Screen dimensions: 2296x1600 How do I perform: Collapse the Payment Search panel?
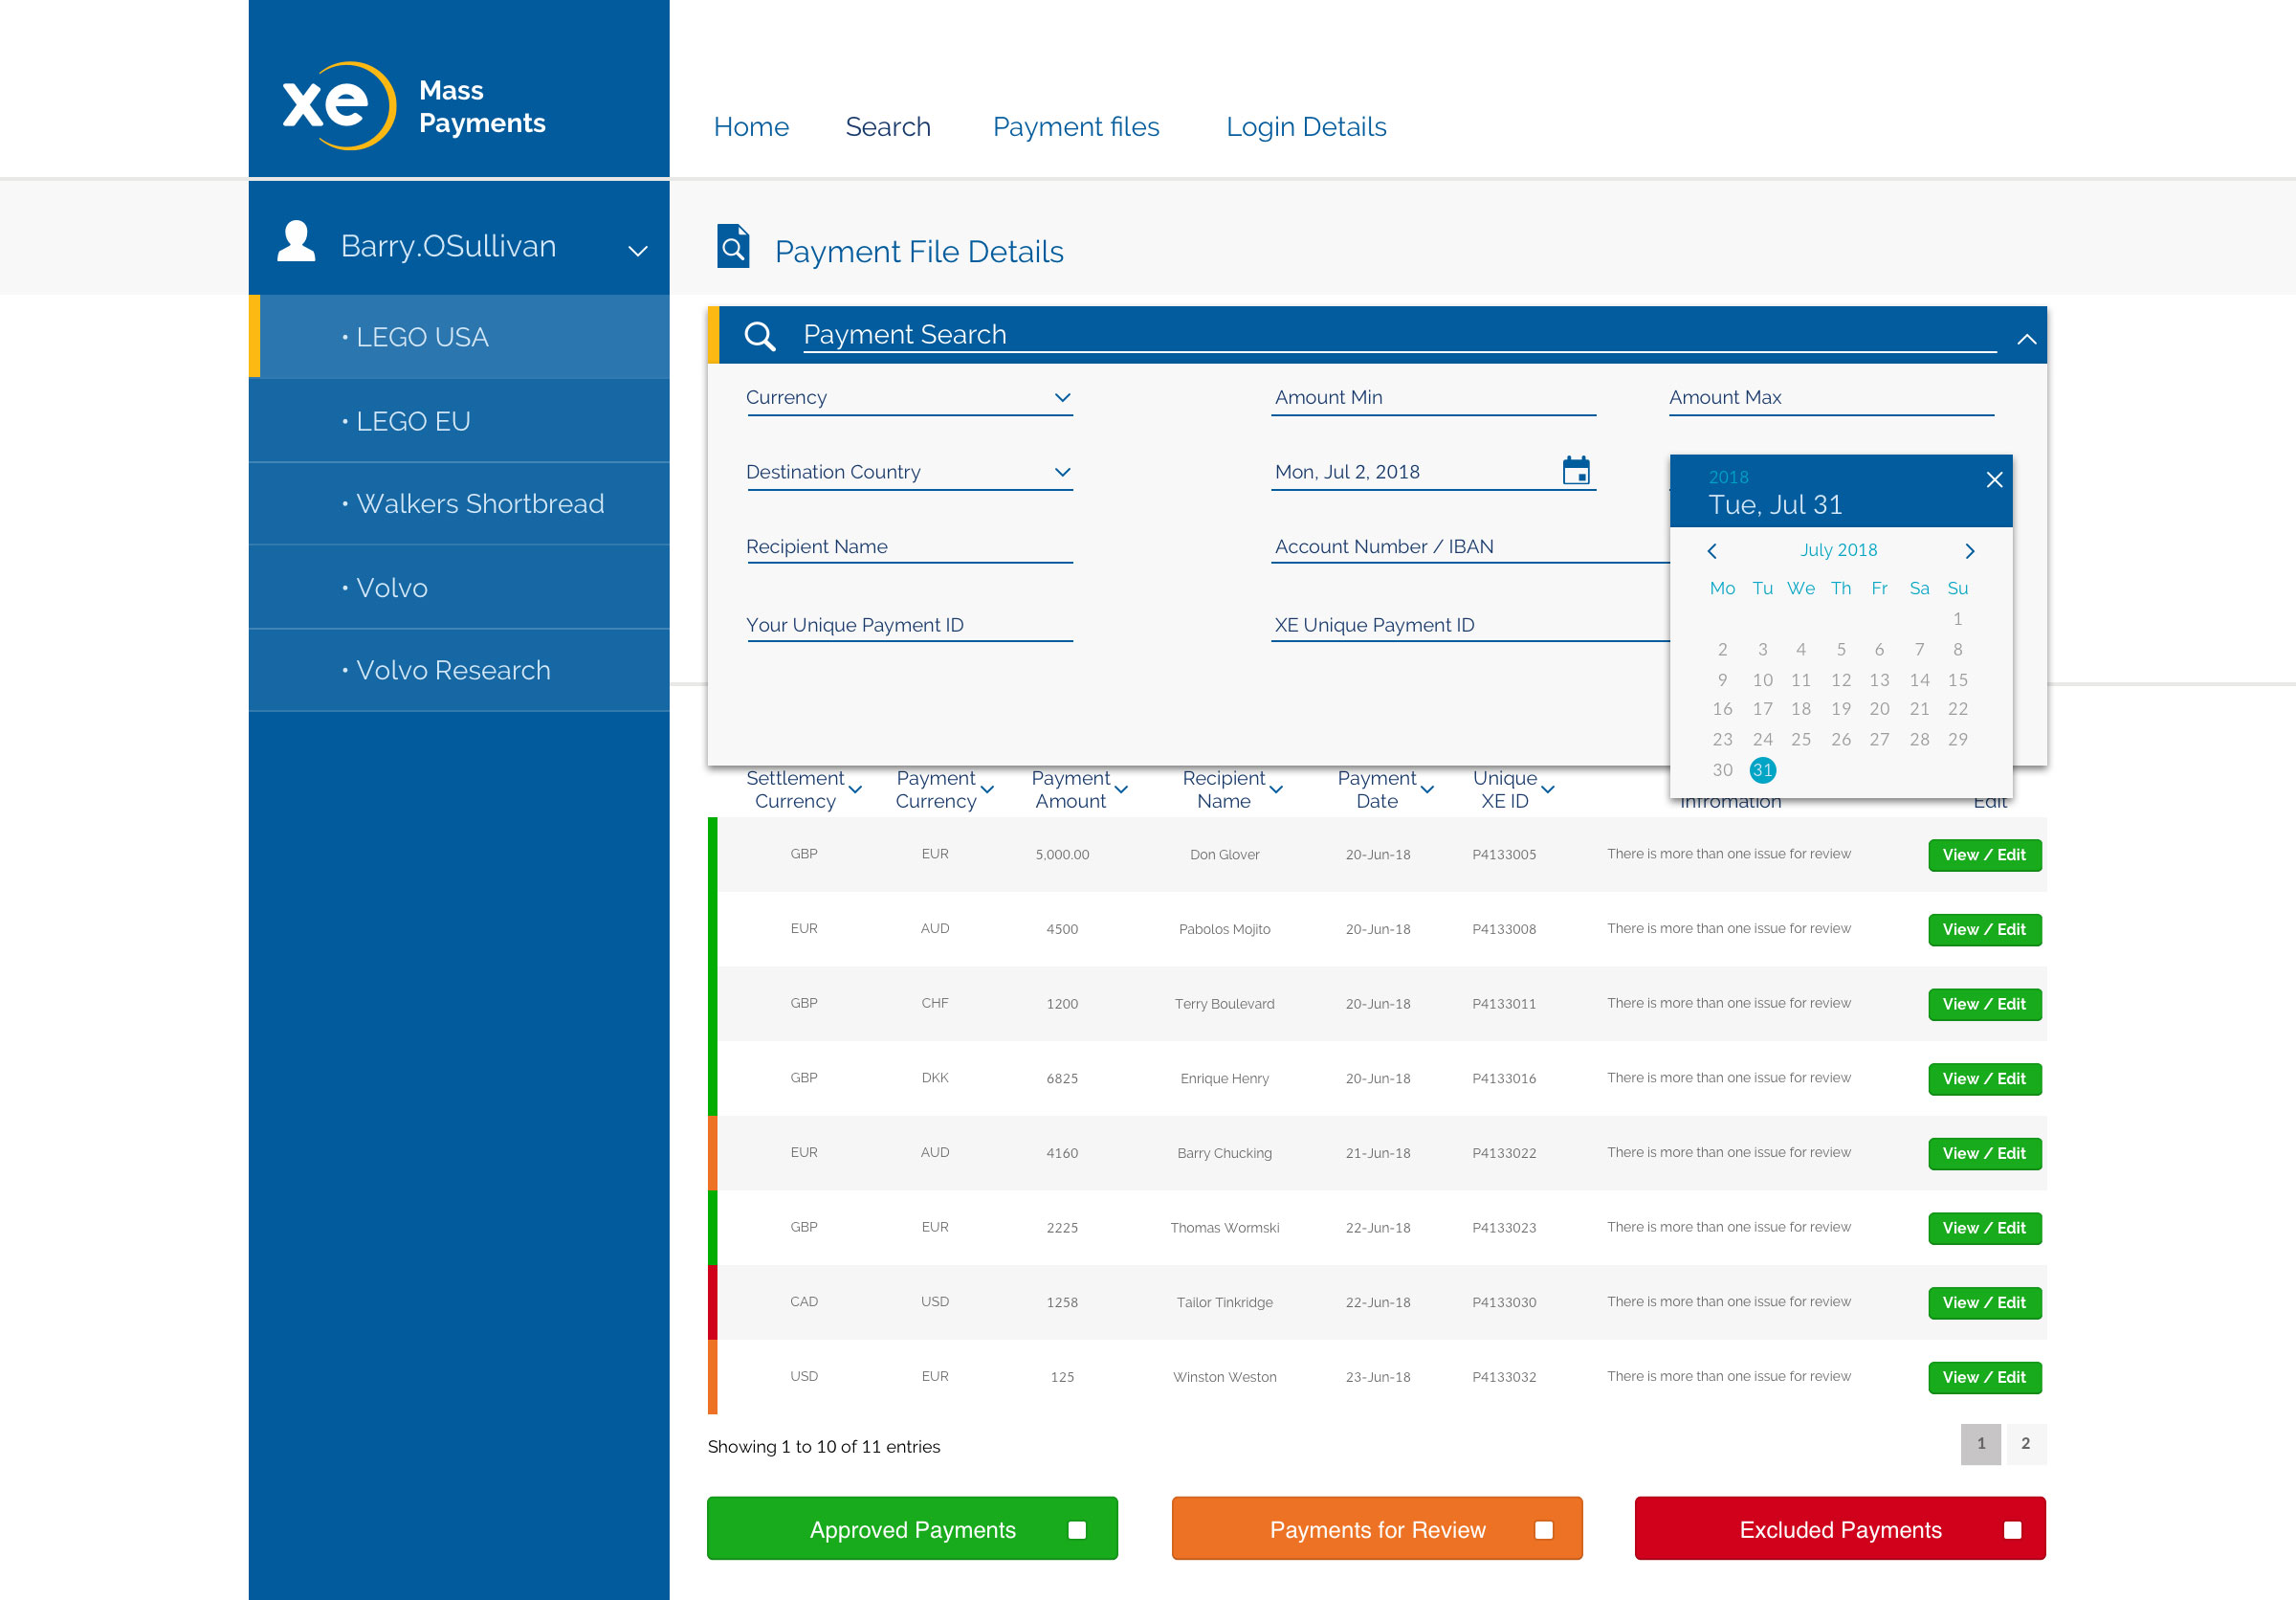click(x=2026, y=339)
